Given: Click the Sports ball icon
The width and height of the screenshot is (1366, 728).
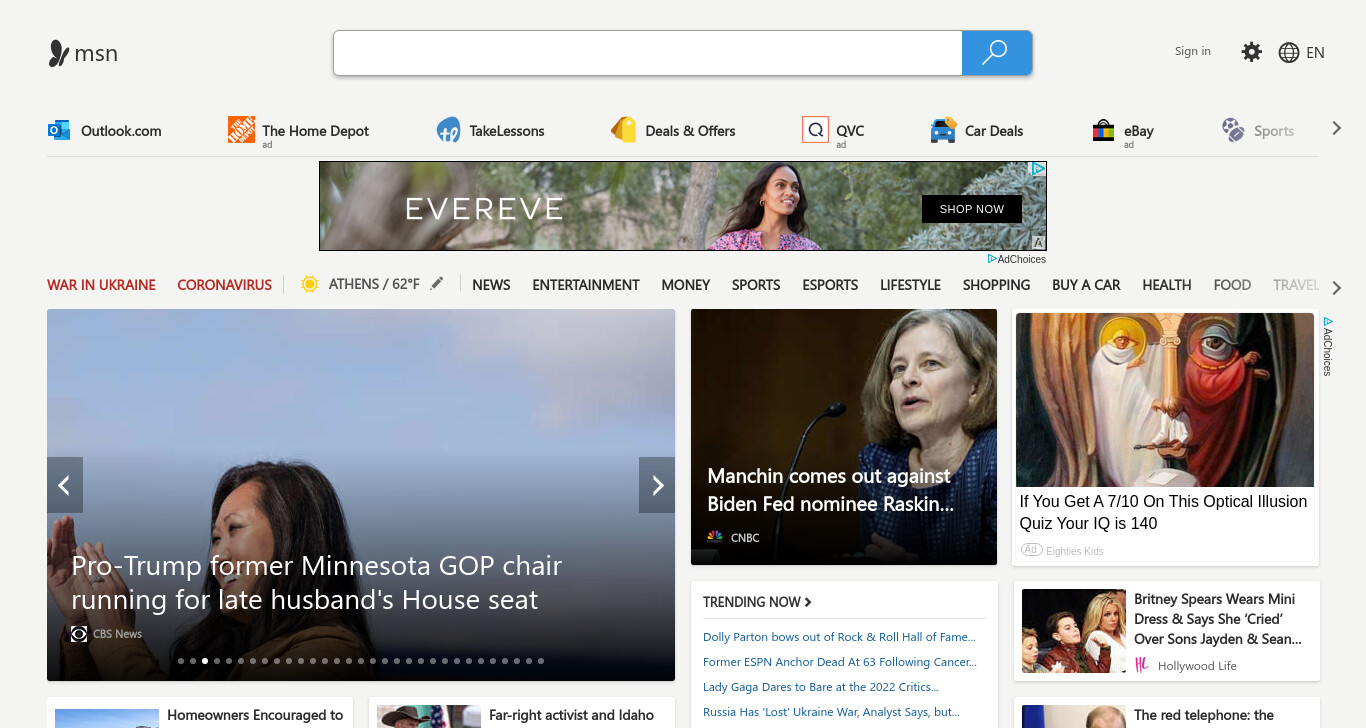Looking at the screenshot, I should 1233,129.
